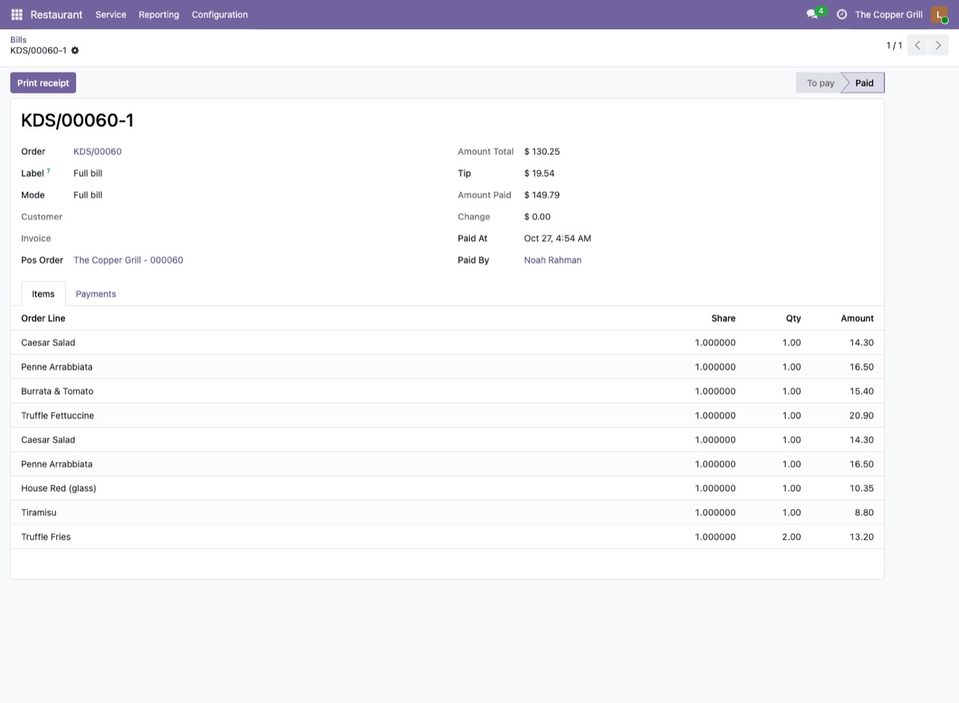Open The Copper Grill - 000060 link
The image size is (959, 703).
point(128,260)
